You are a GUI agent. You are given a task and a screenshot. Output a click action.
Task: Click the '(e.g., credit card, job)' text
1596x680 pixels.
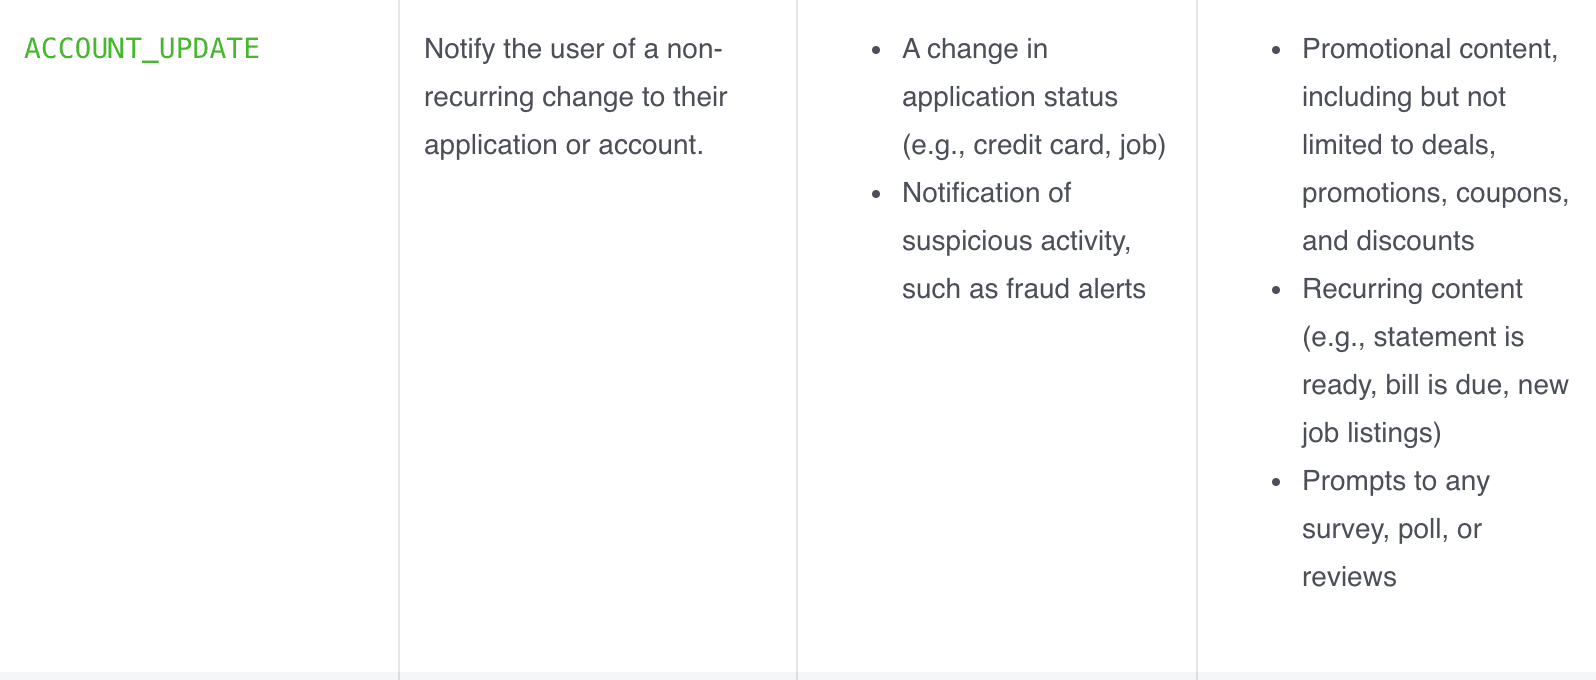click(1034, 145)
